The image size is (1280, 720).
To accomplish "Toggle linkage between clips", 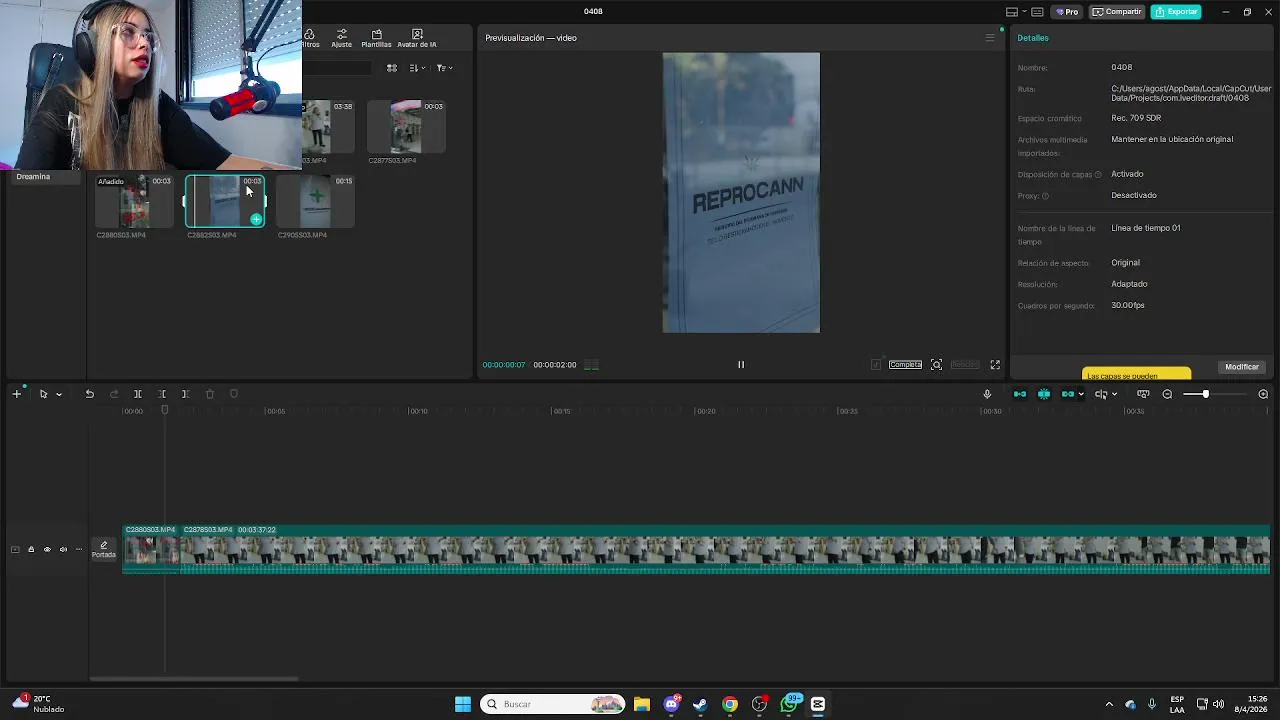I will (x=1068, y=394).
